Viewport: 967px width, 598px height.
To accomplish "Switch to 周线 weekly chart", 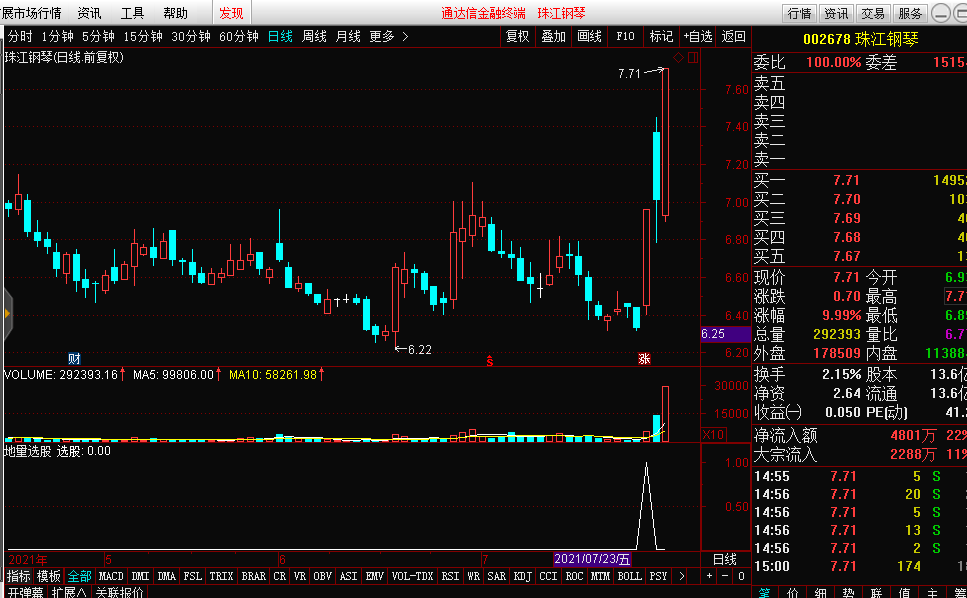I will 314,37.
